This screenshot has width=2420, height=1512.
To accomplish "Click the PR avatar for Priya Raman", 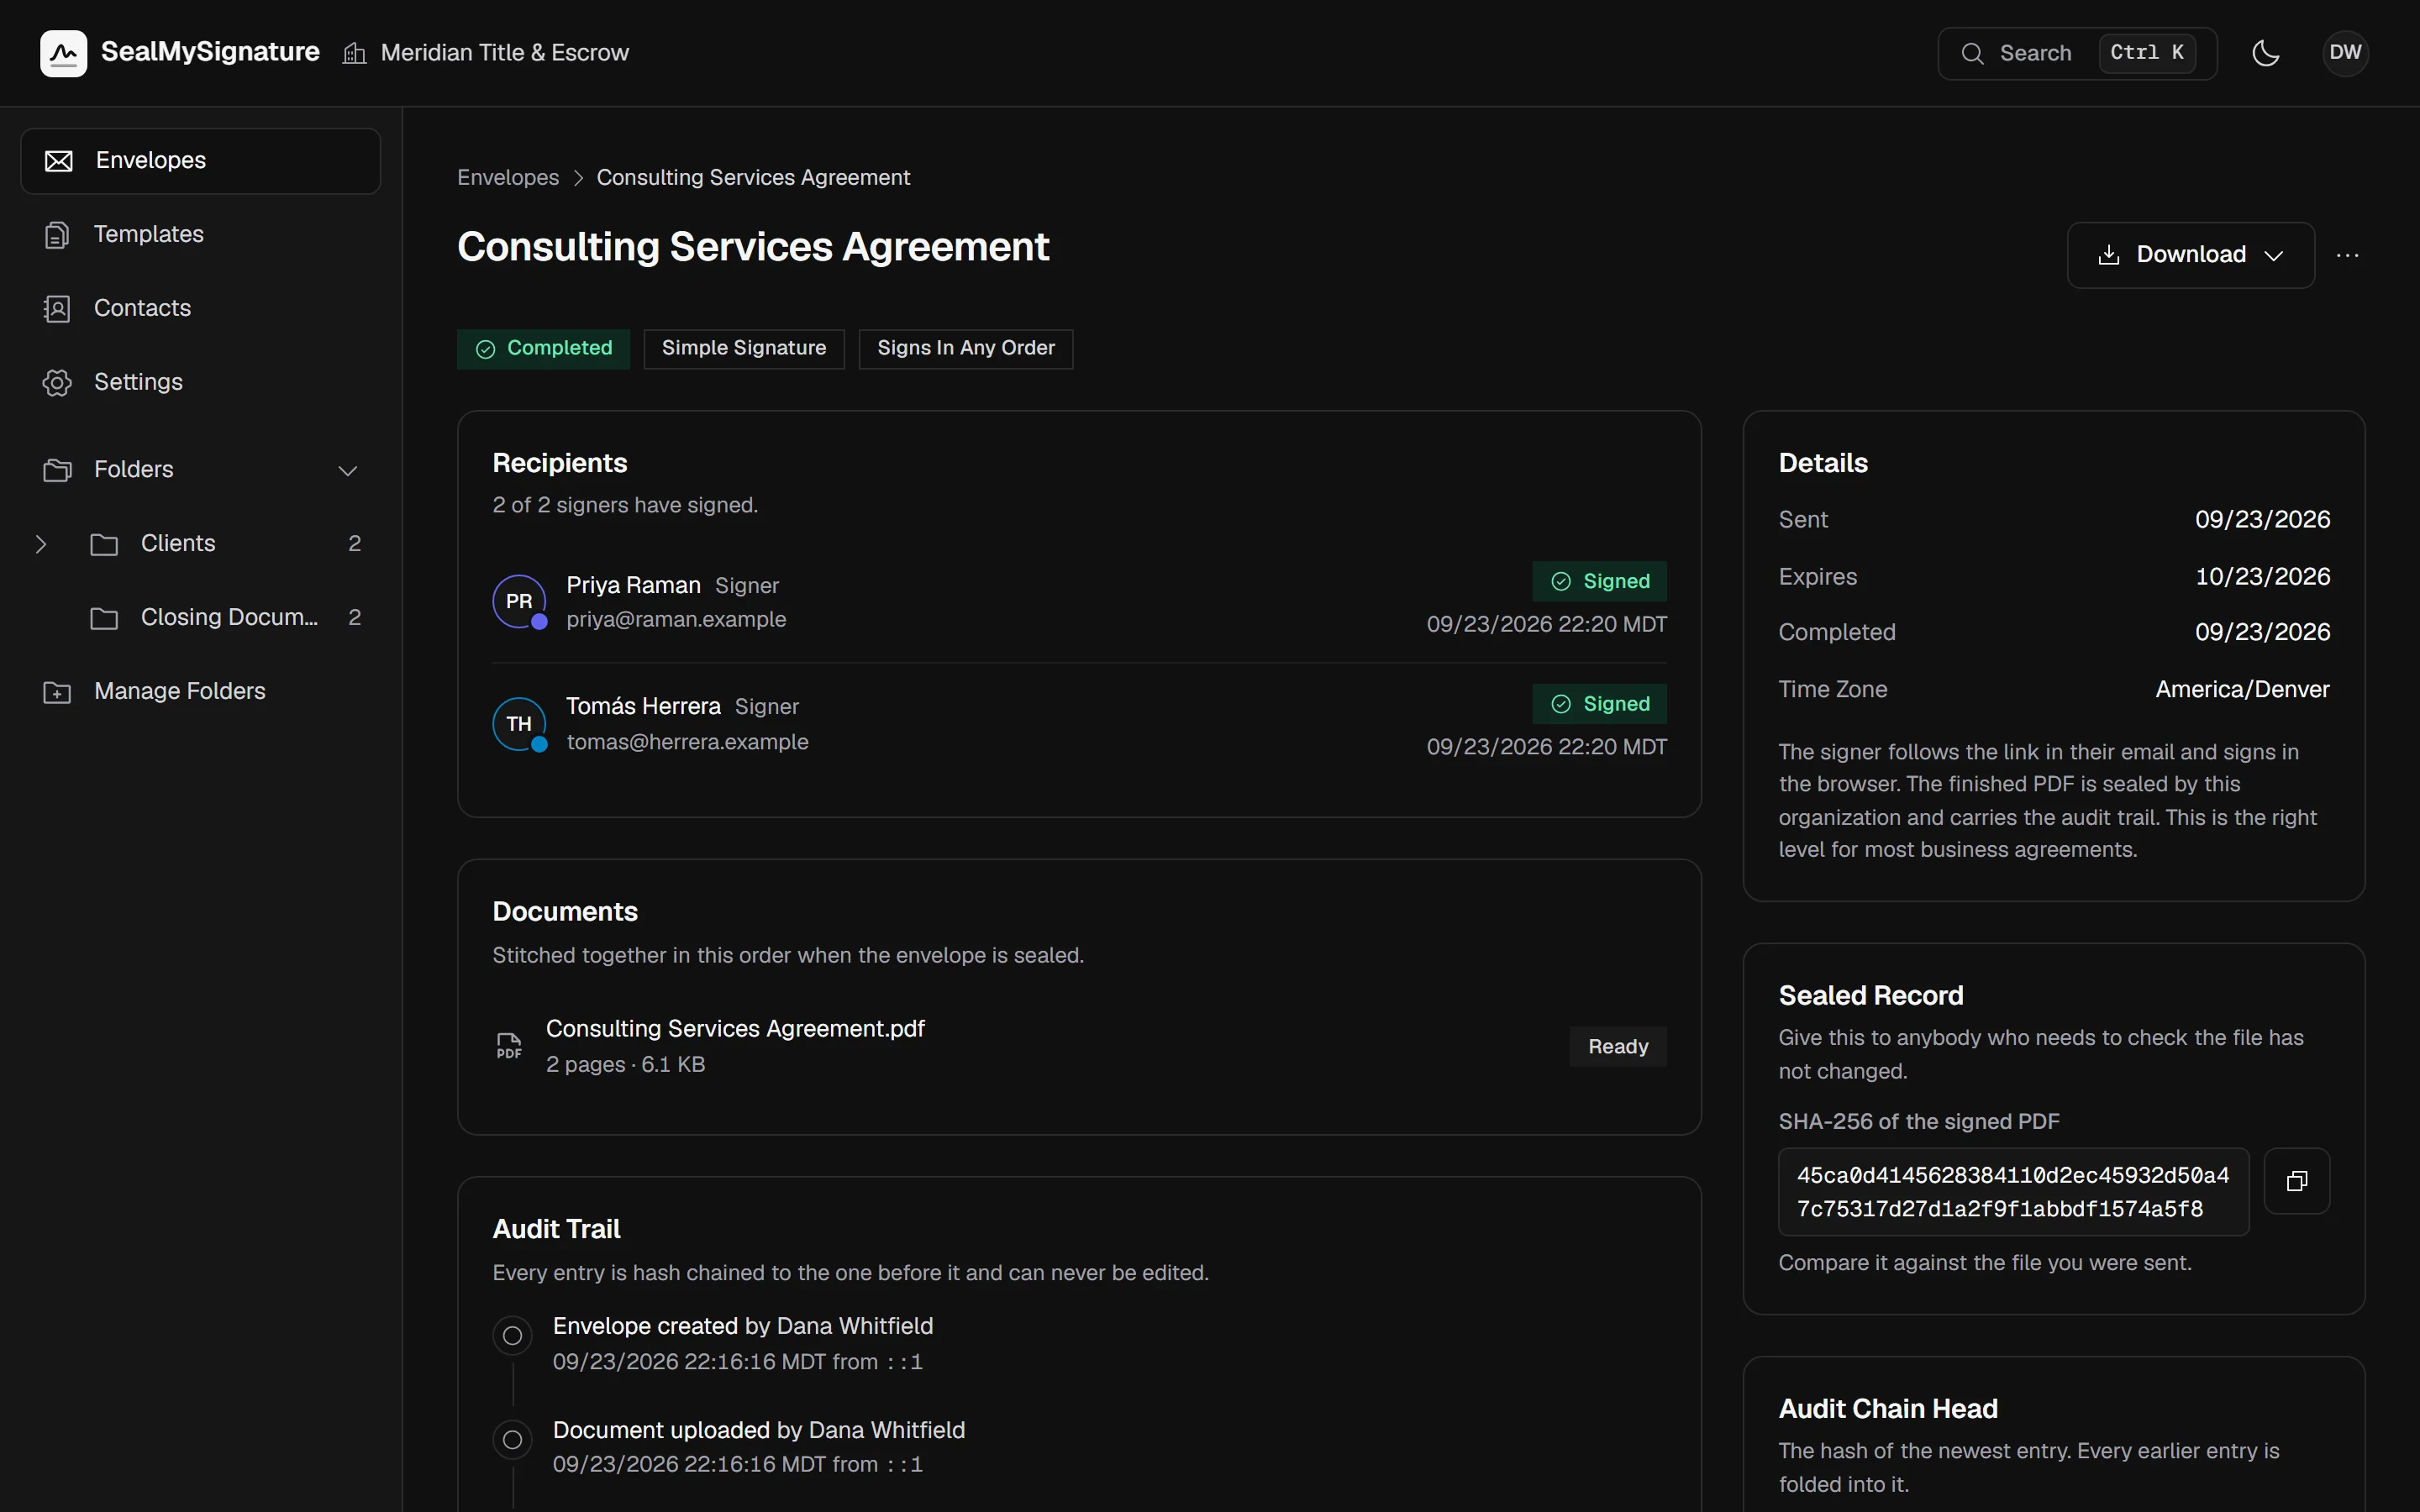I will click(519, 602).
